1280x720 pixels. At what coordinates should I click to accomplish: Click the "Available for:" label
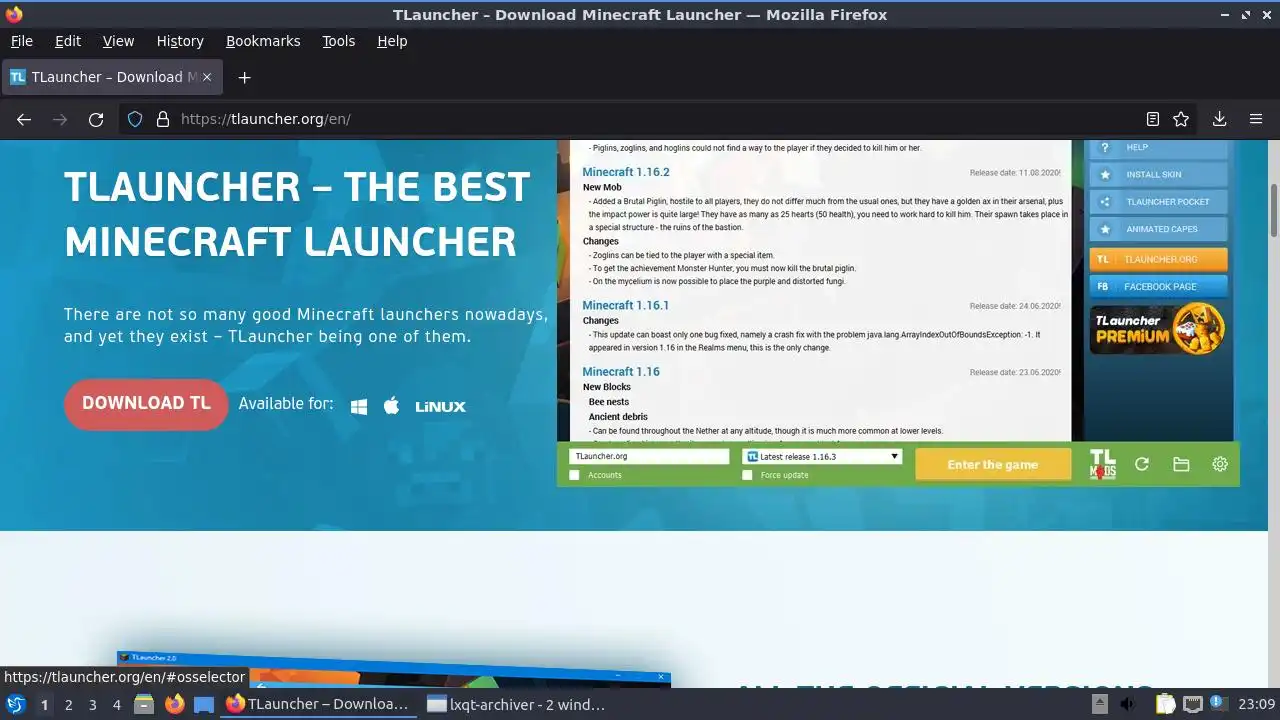tap(286, 404)
